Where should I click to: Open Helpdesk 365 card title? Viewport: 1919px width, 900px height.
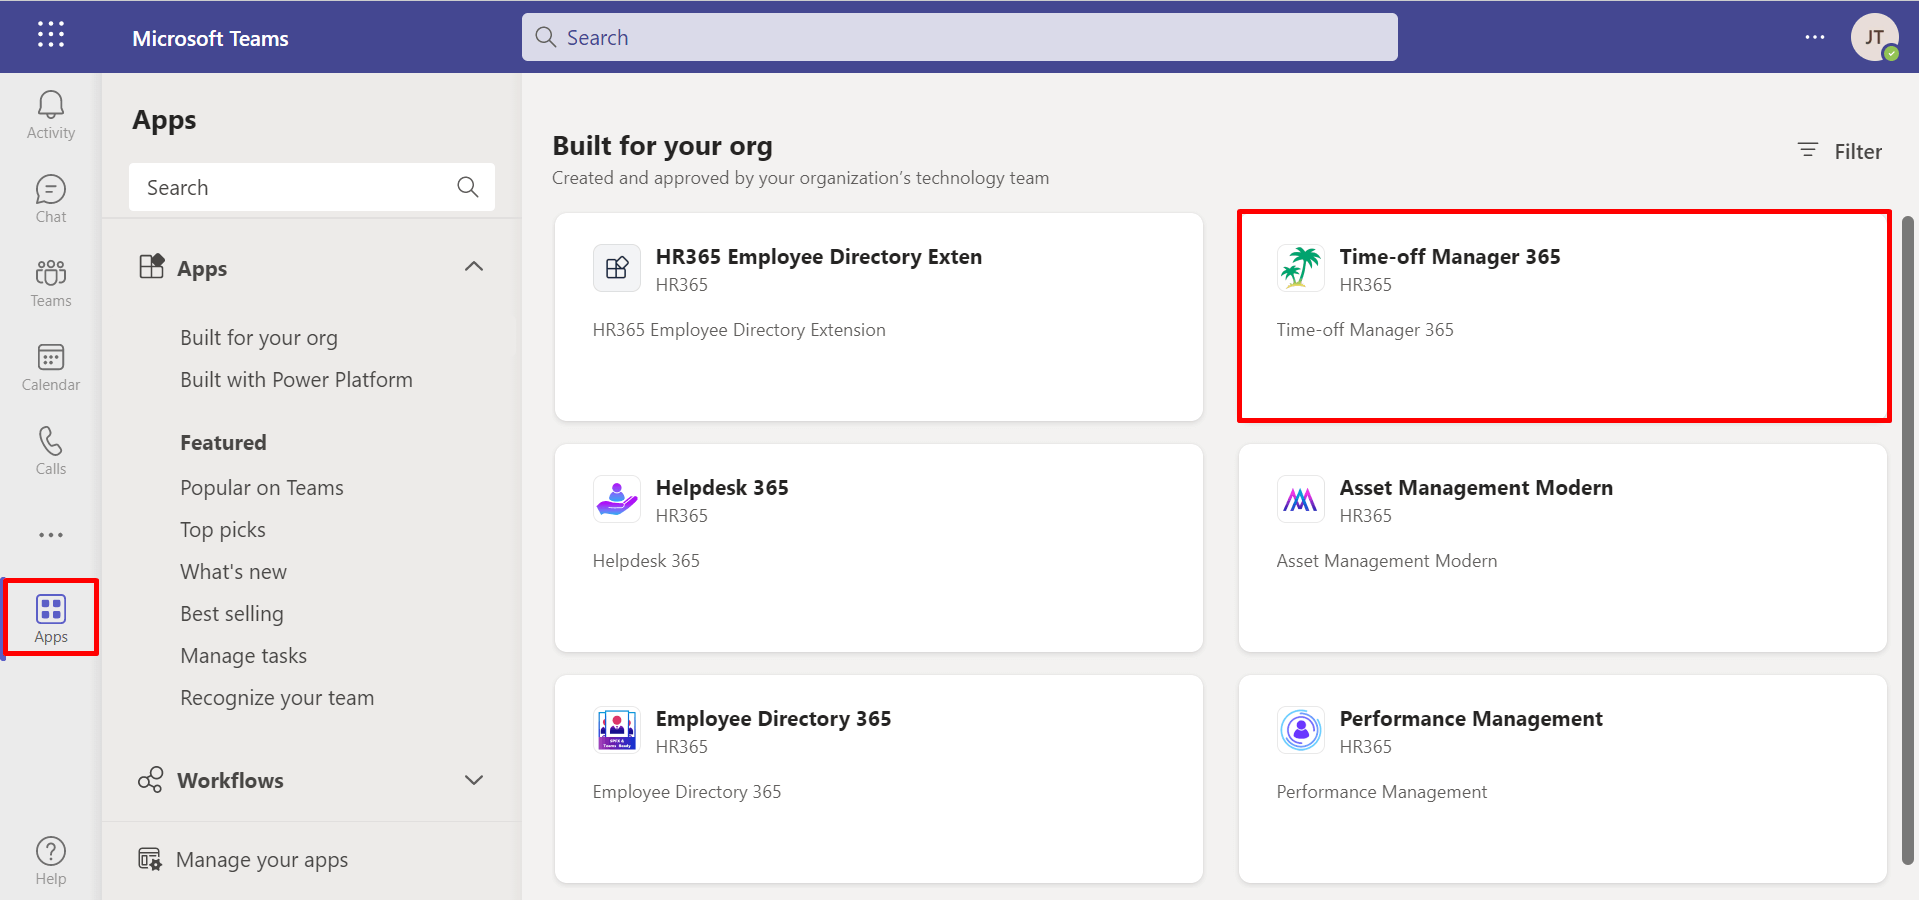coord(722,488)
